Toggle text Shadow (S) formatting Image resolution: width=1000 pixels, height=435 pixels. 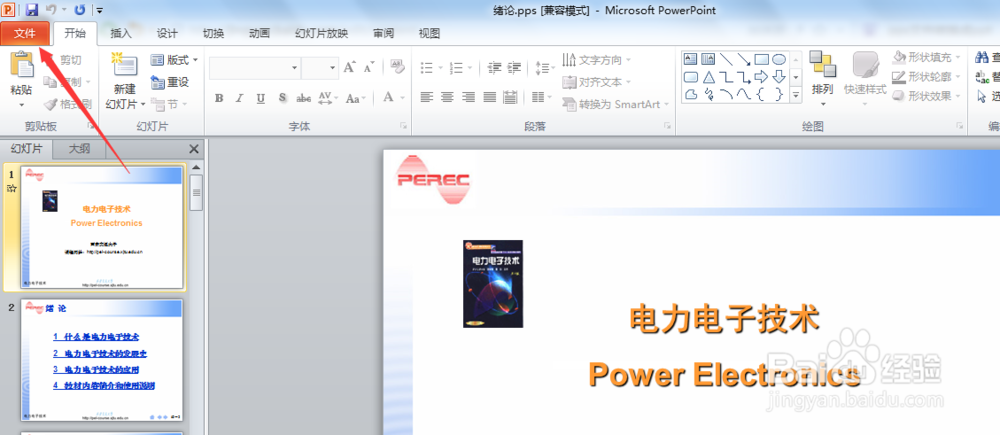[x=283, y=98]
